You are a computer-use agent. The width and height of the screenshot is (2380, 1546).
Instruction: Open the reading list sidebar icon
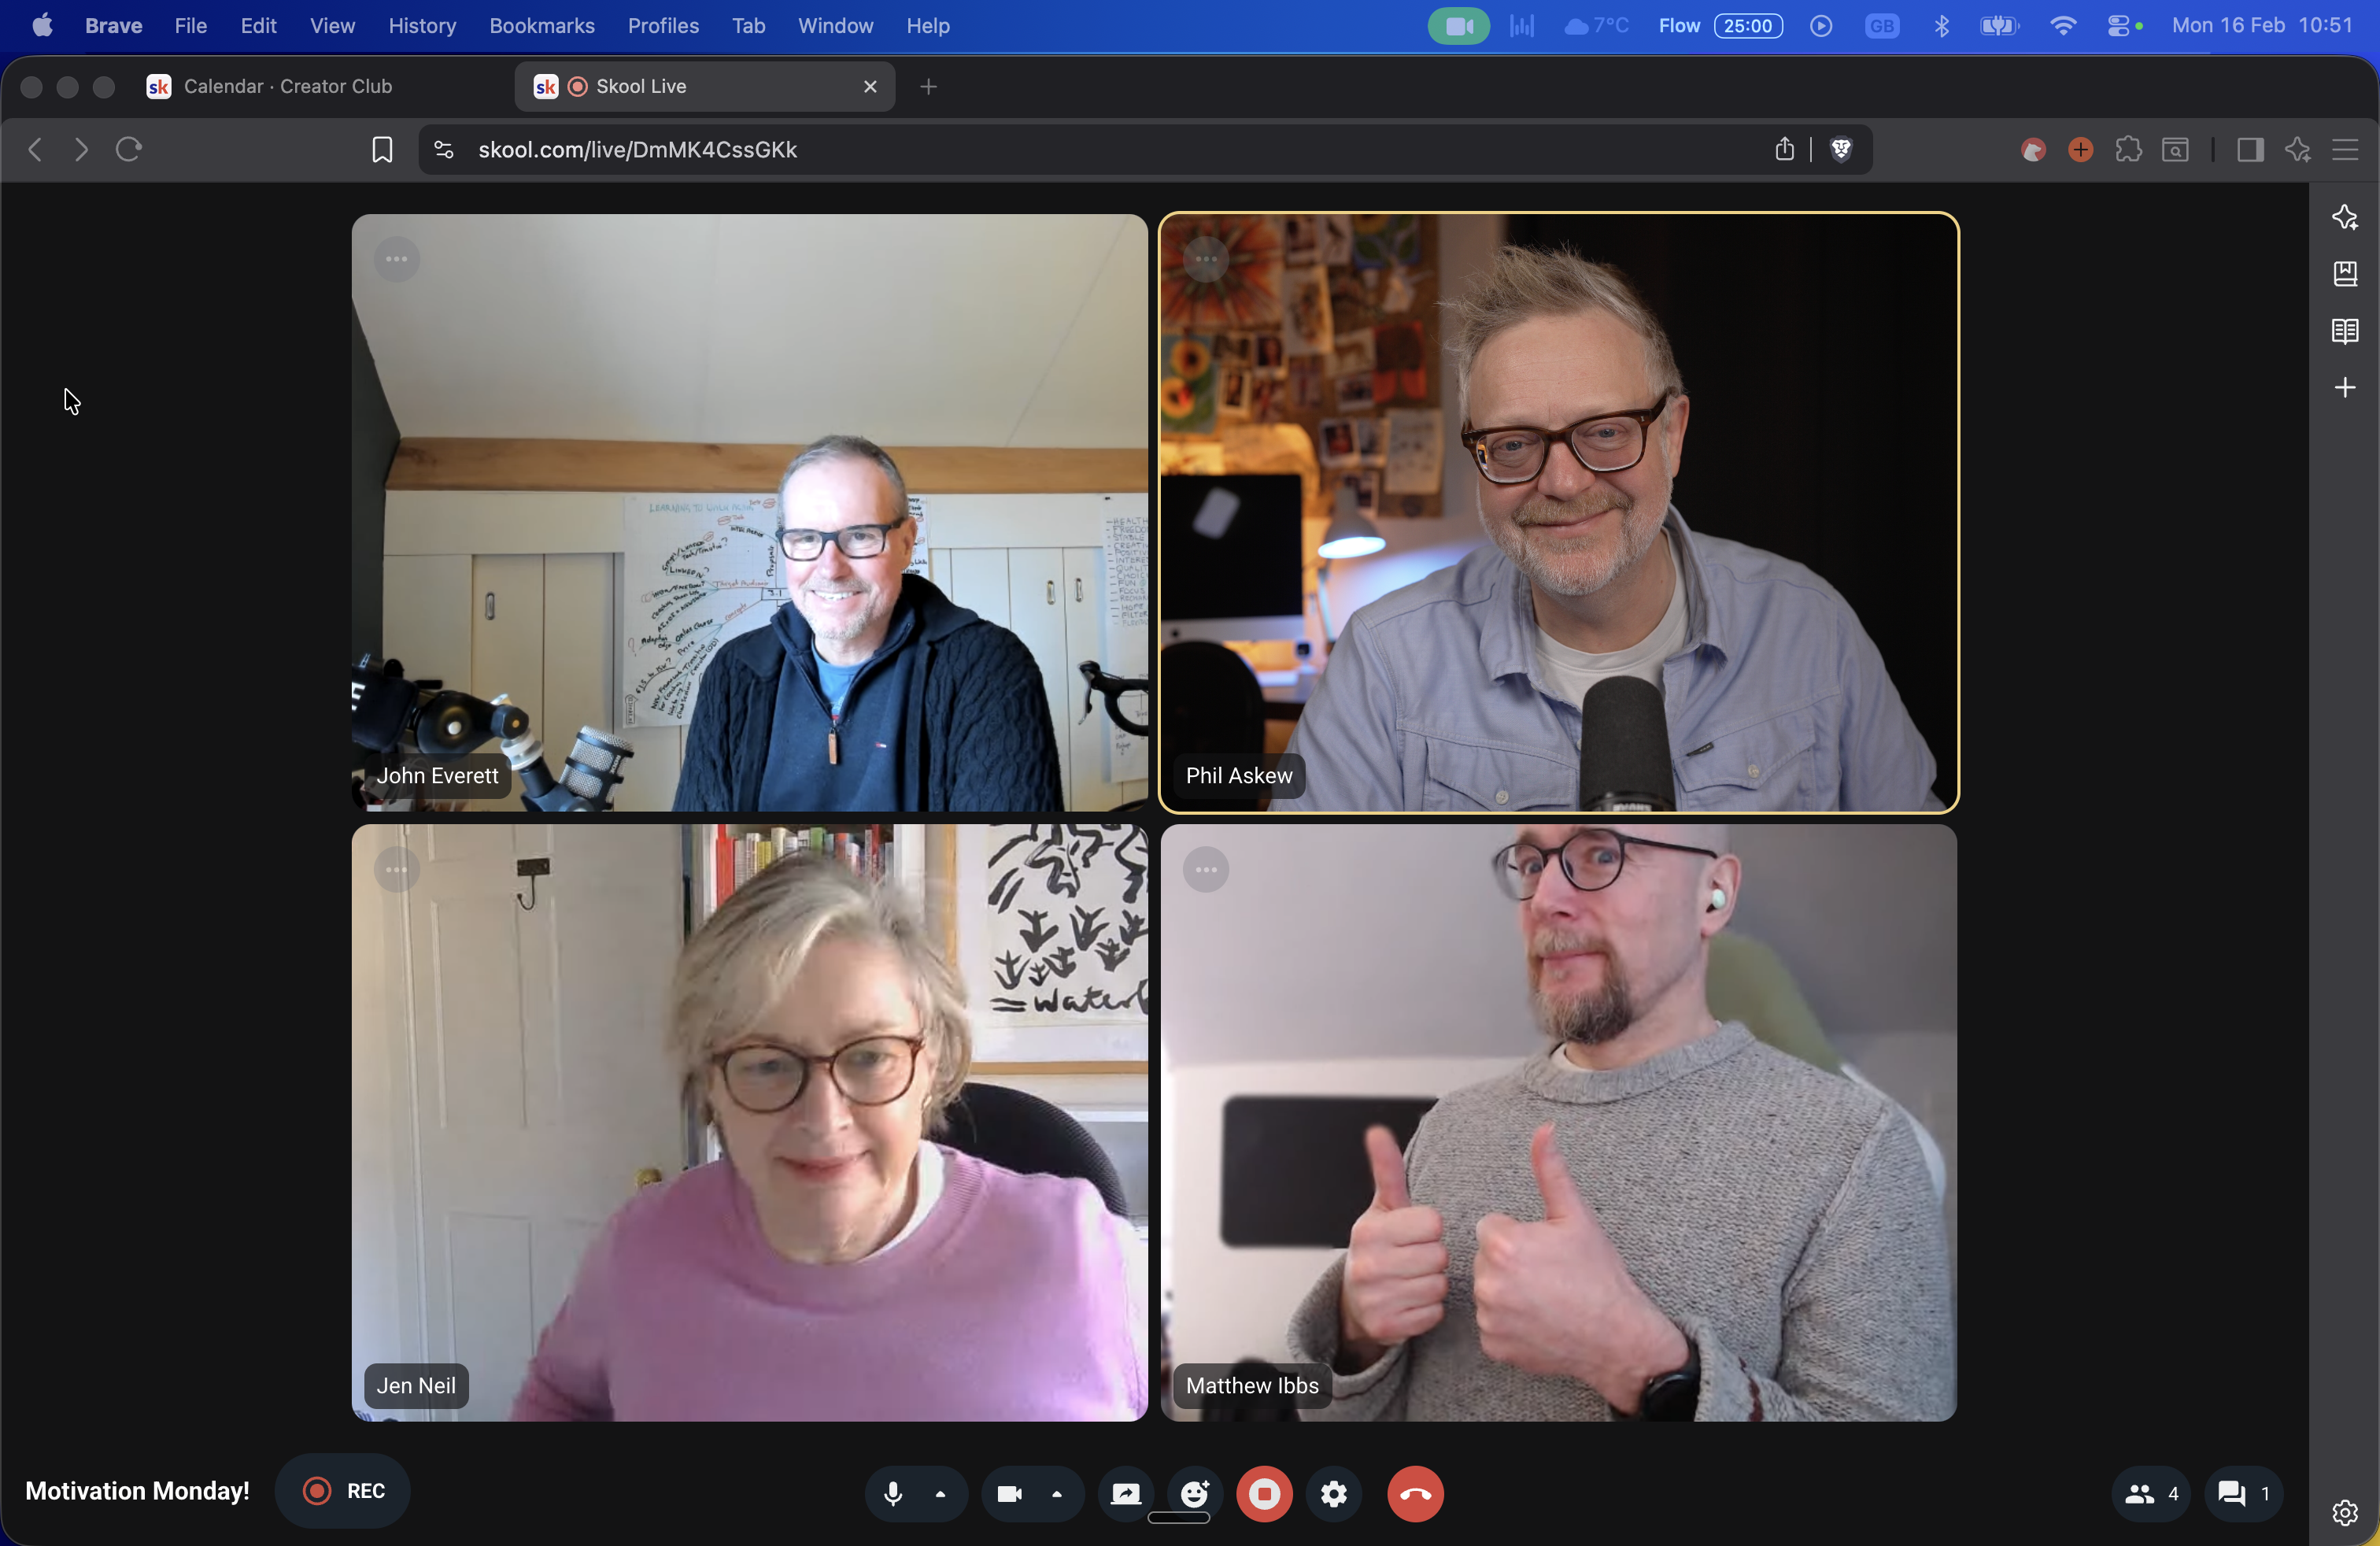(x=2345, y=330)
